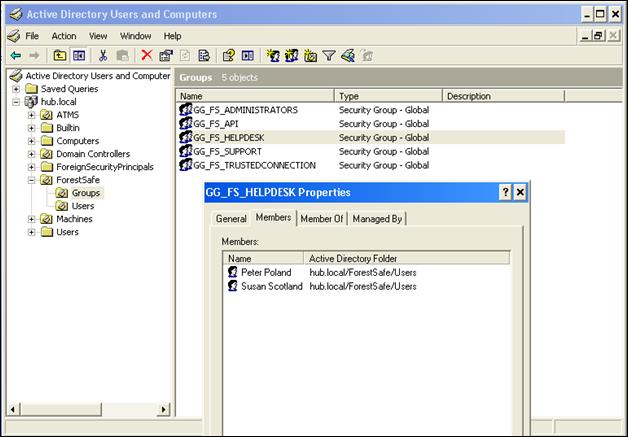Click the Saved Queries folder icon
The width and height of the screenshot is (628, 437).
pos(31,89)
